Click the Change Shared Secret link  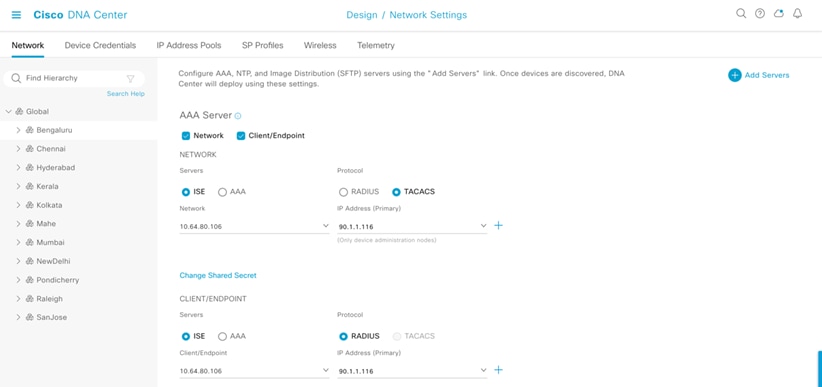[218, 275]
